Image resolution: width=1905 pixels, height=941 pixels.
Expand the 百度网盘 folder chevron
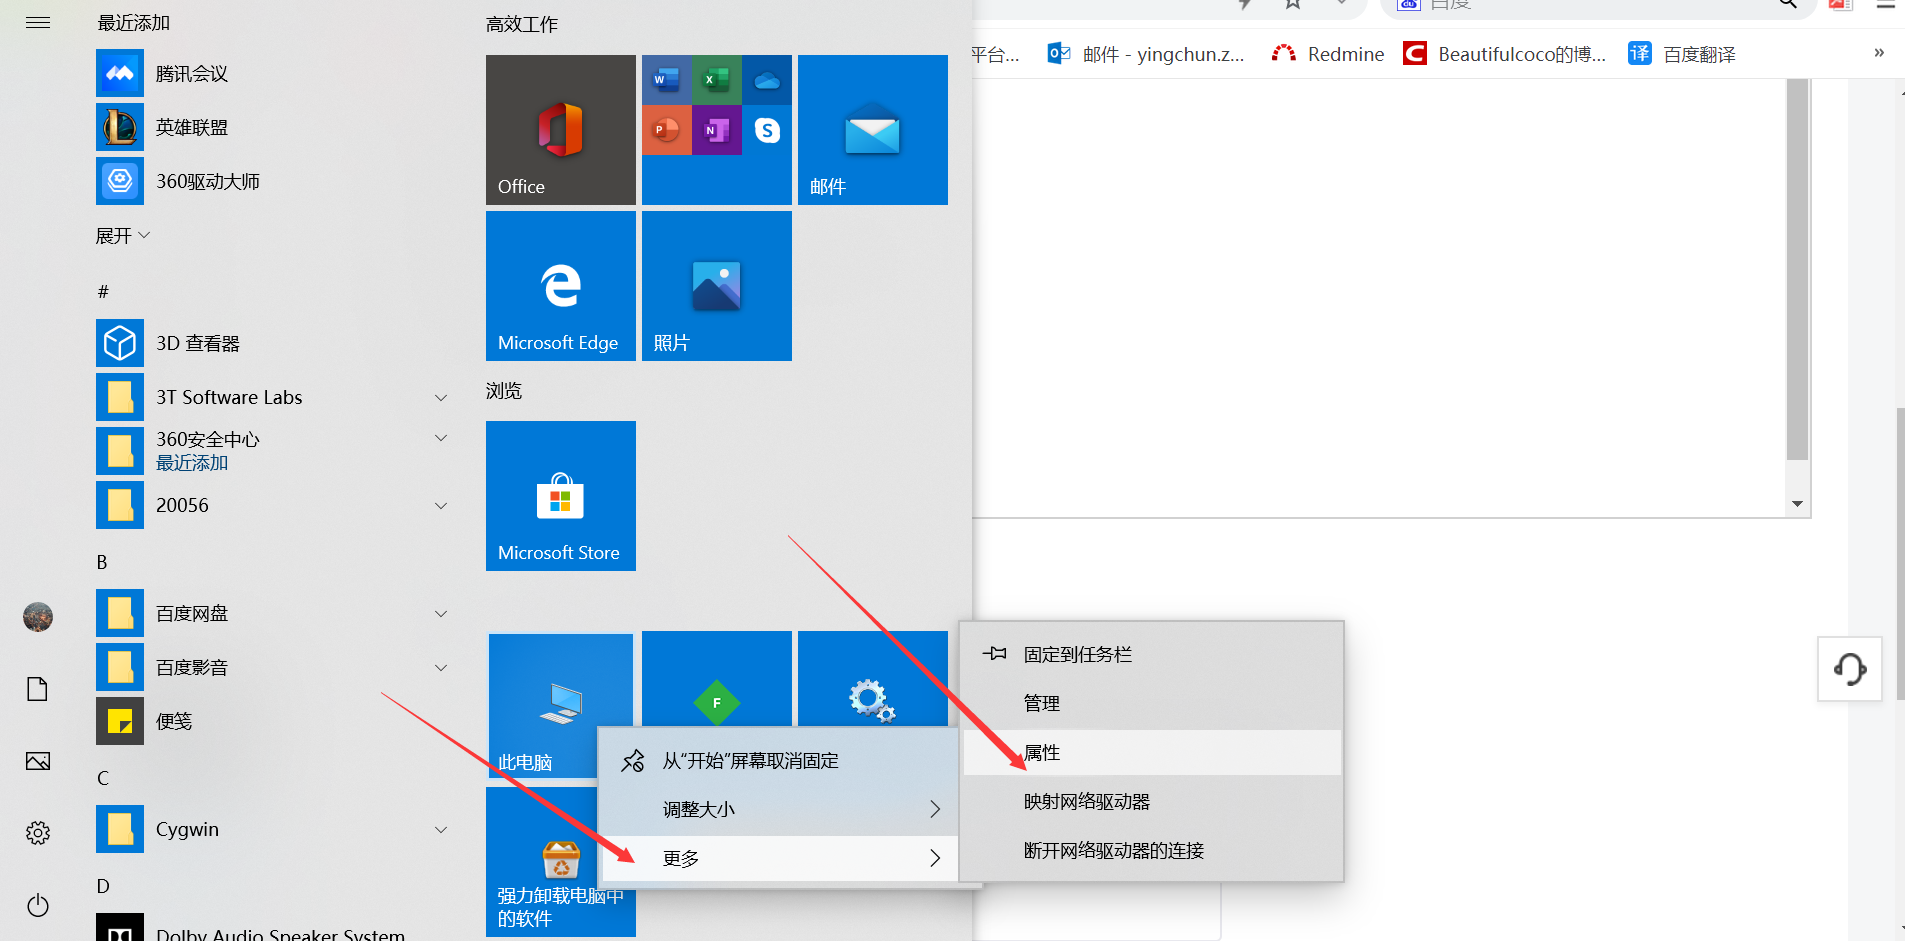coord(441,613)
